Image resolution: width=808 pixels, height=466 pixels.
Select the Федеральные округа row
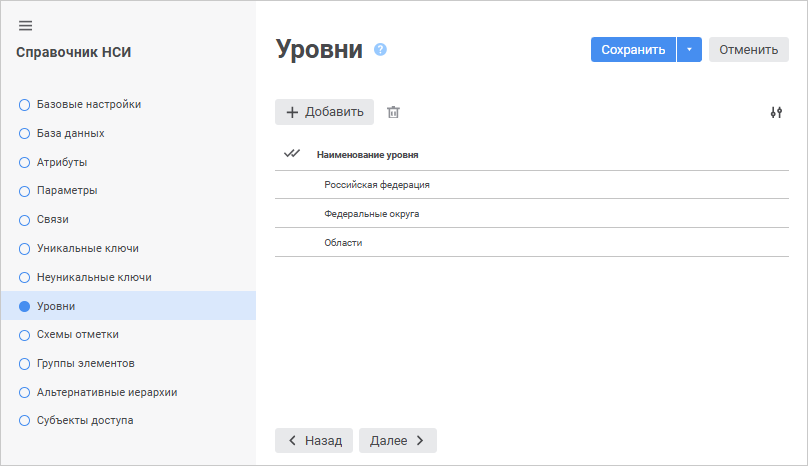371,214
